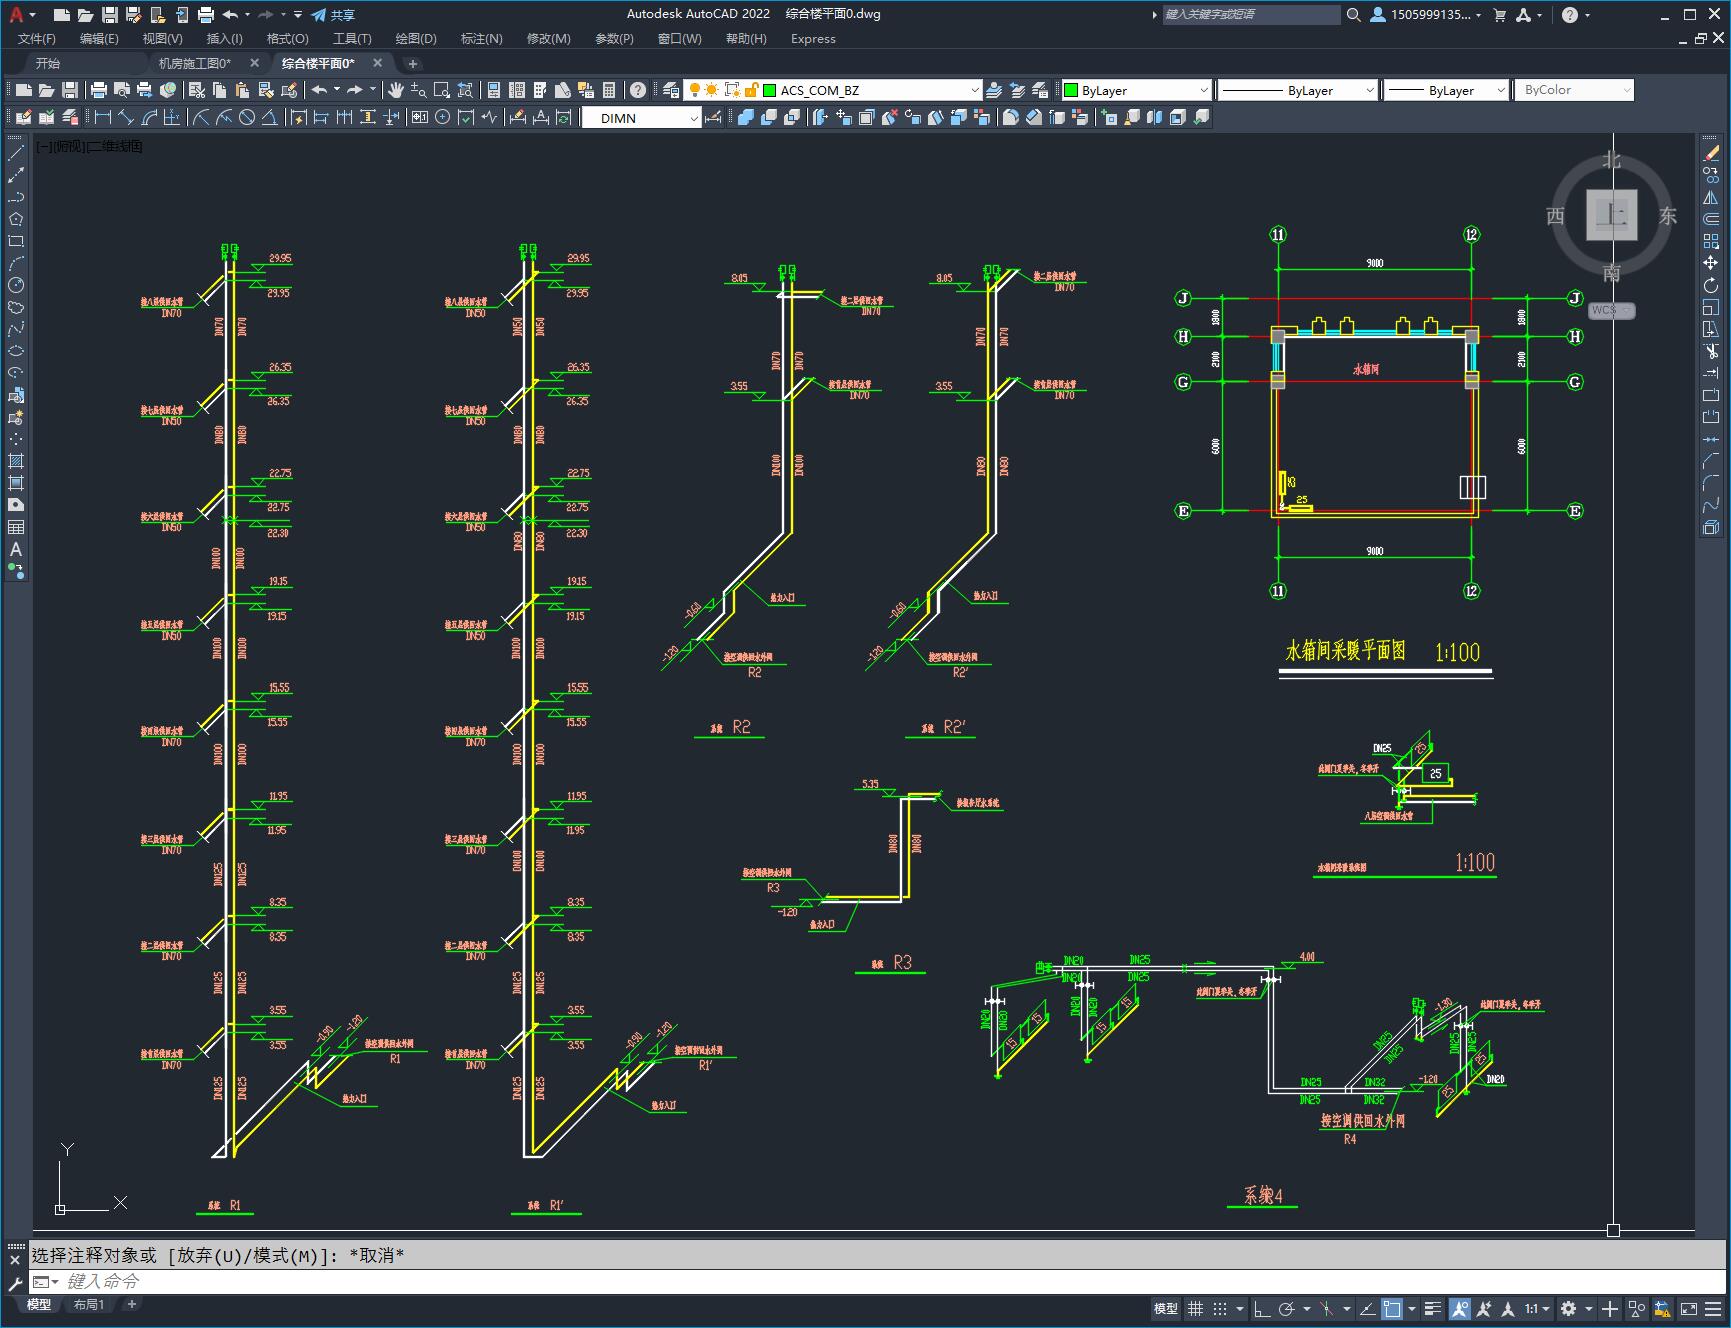Click the Workspace Switching gear icon
1731x1328 pixels.
point(1569,1308)
